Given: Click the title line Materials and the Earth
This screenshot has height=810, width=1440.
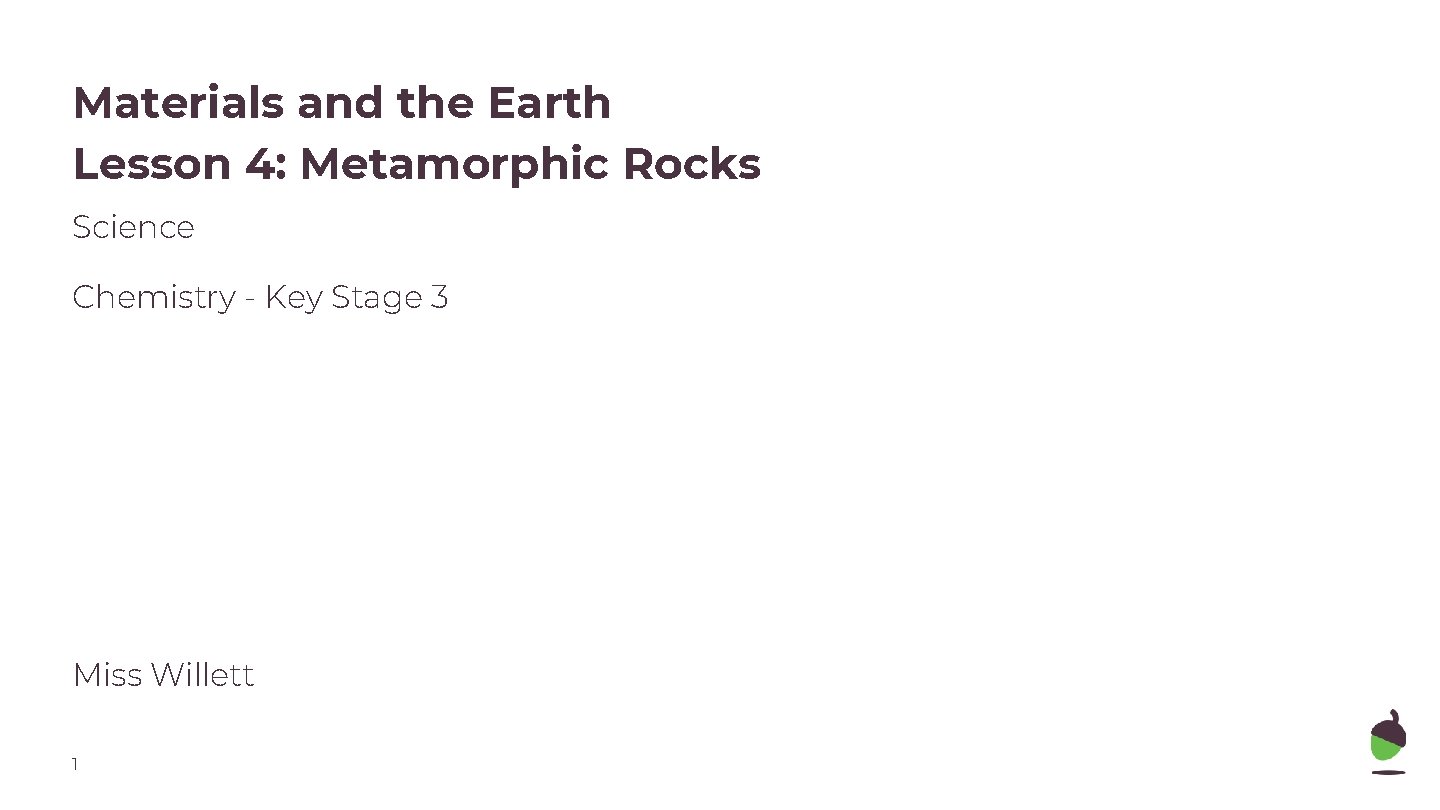Looking at the screenshot, I should click(342, 103).
